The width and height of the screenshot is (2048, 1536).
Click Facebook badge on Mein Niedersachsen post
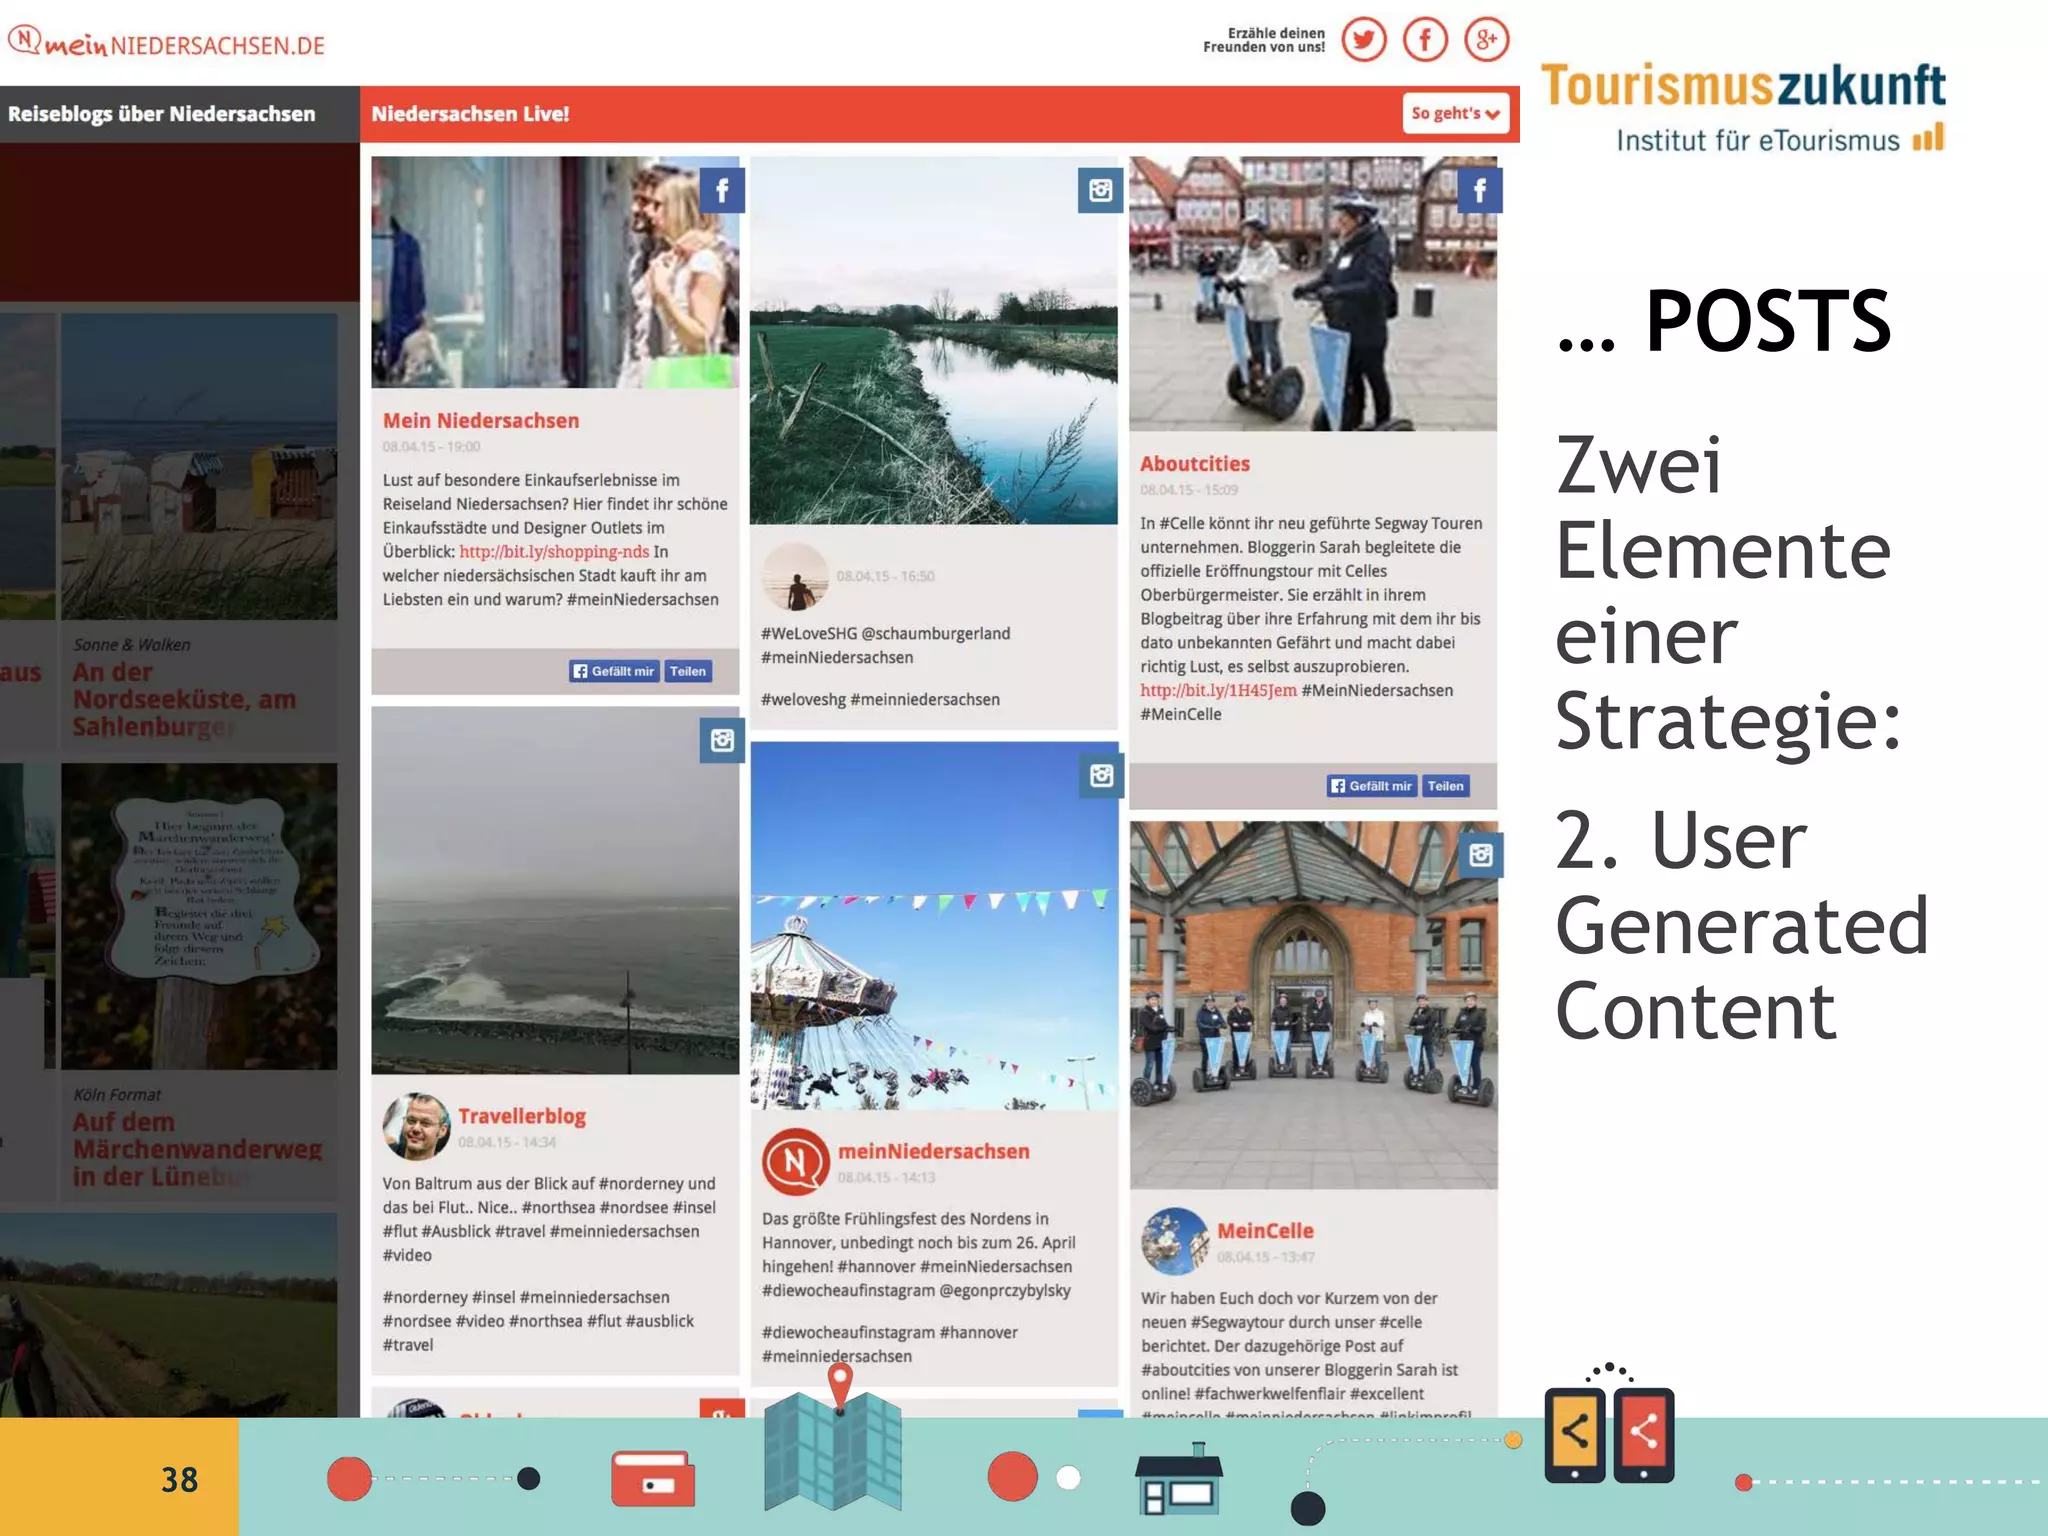coord(721,190)
